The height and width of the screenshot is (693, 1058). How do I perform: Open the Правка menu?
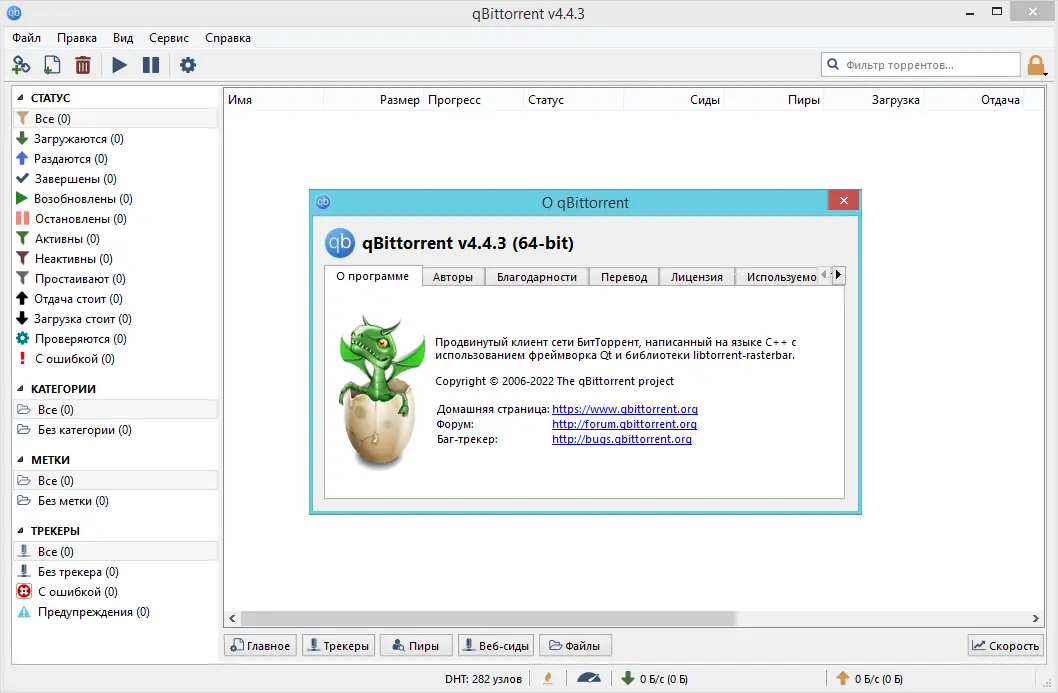point(76,38)
